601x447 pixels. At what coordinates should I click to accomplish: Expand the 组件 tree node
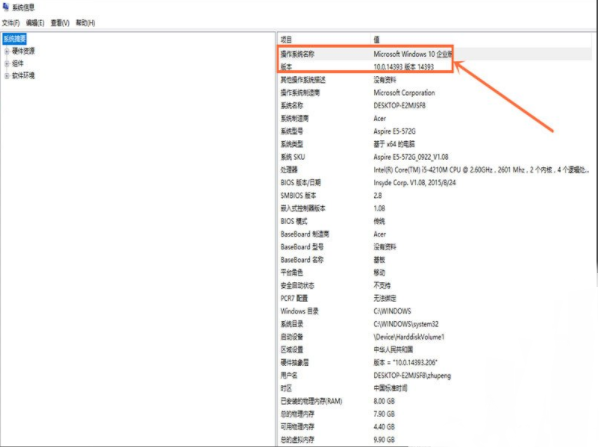pos(6,62)
